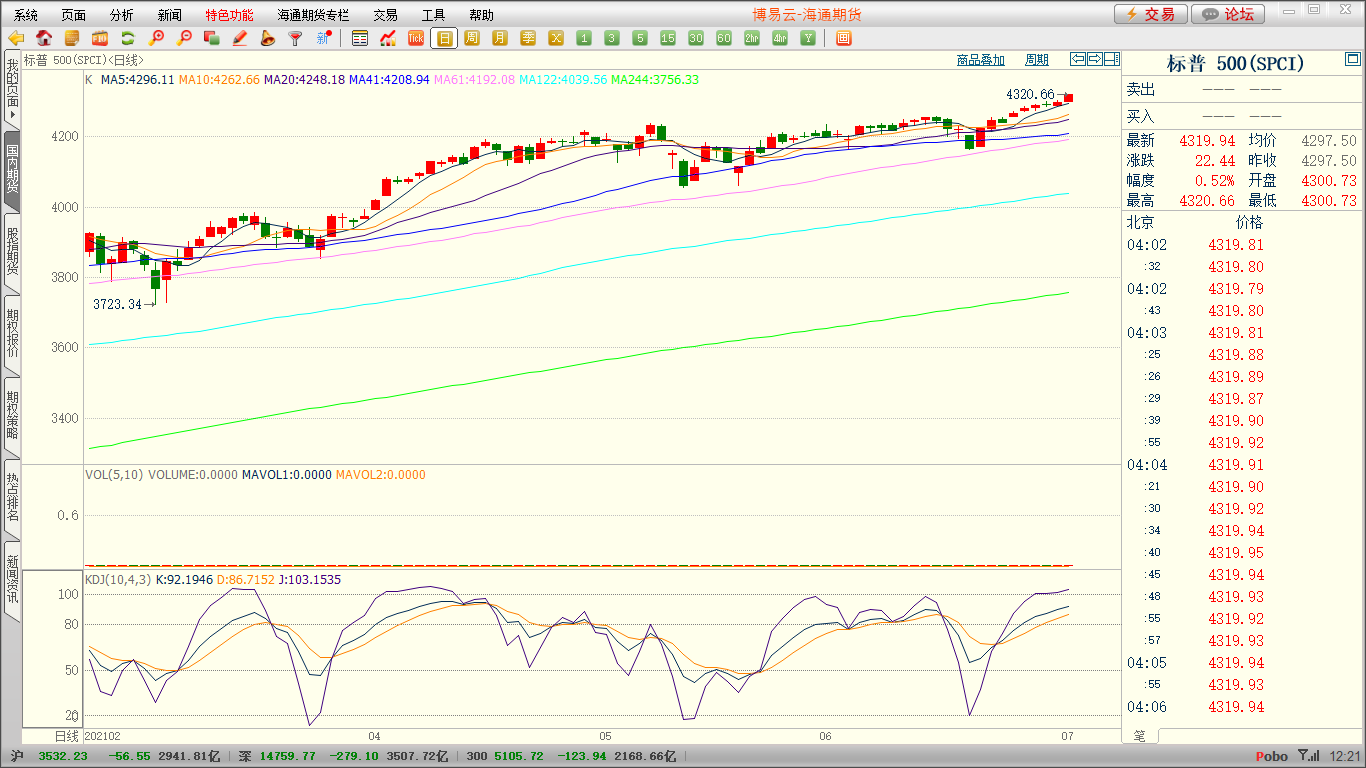Open the 帮助 menu
This screenshot has height=768, width=1366.
point(481,15)
